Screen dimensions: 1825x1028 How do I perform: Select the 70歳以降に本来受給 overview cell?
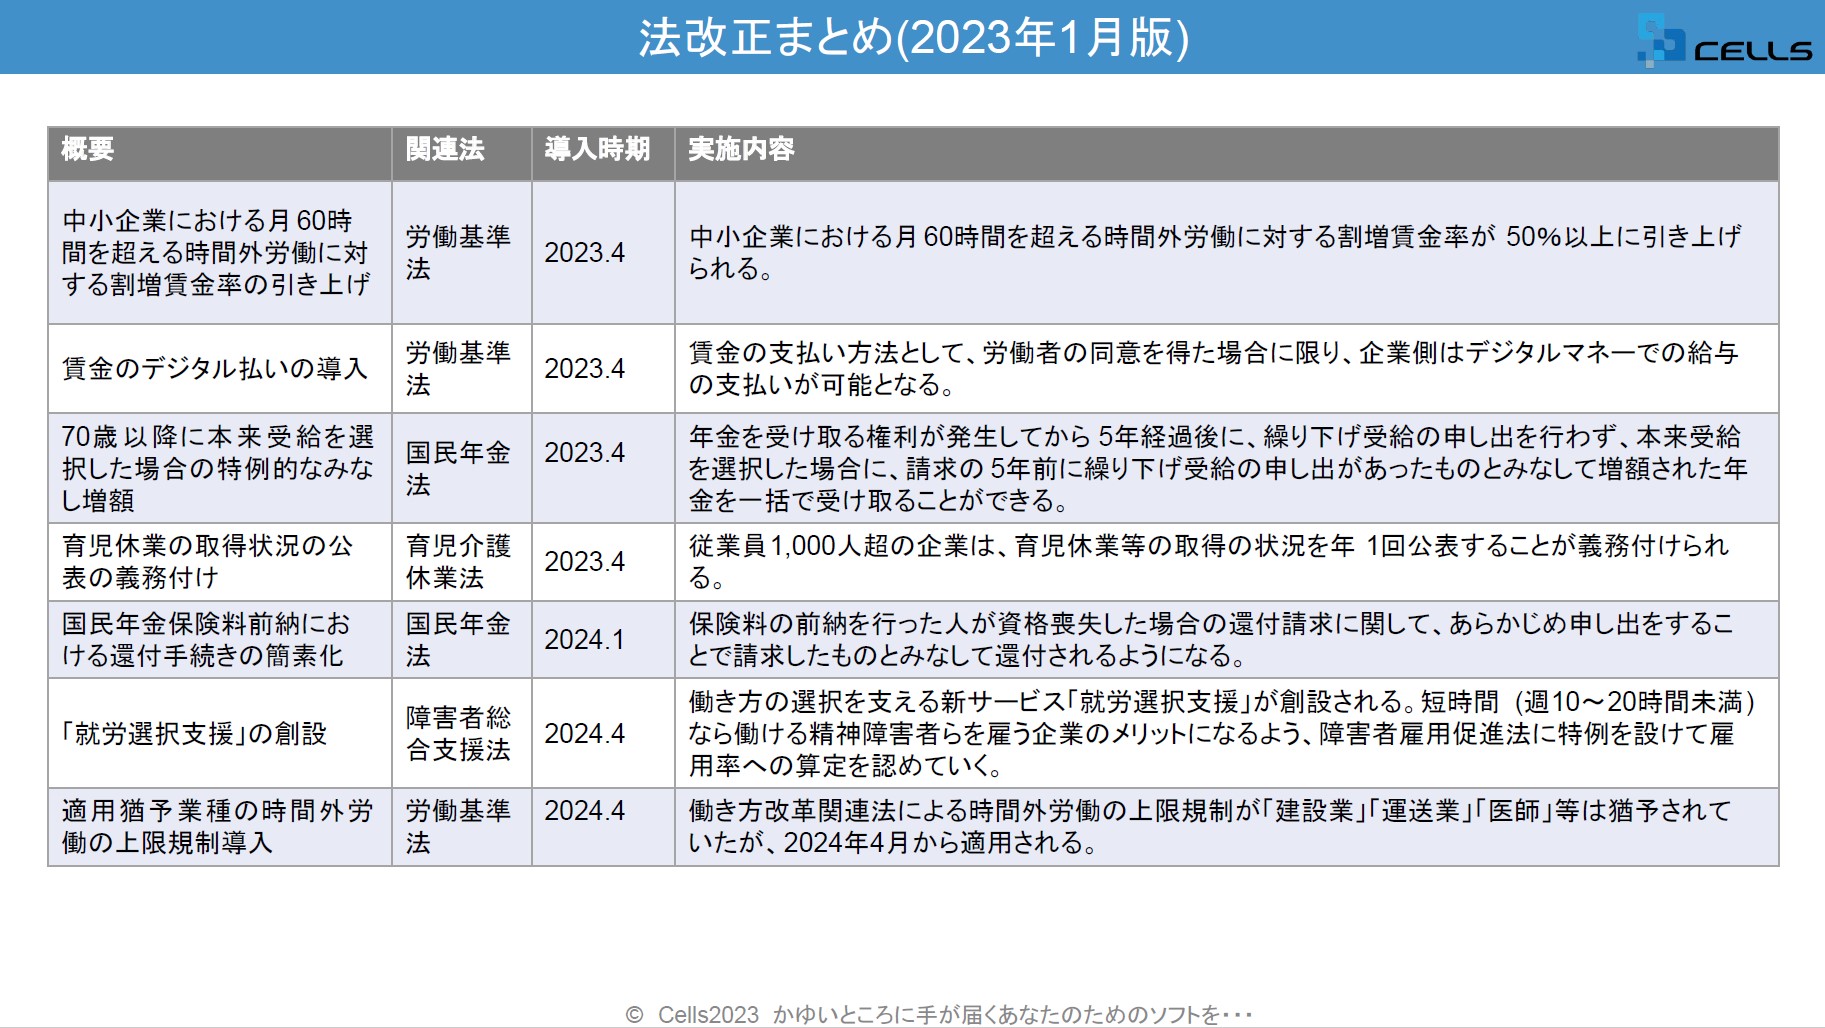click(220, 468)
